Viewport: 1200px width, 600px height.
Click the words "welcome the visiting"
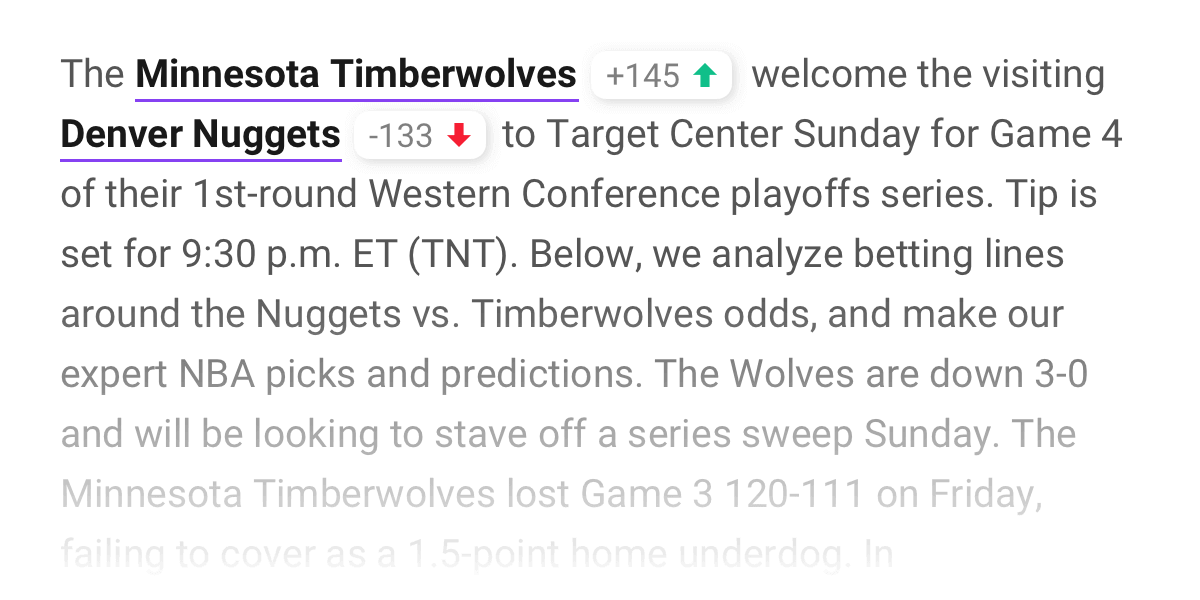tap(928, 75)
